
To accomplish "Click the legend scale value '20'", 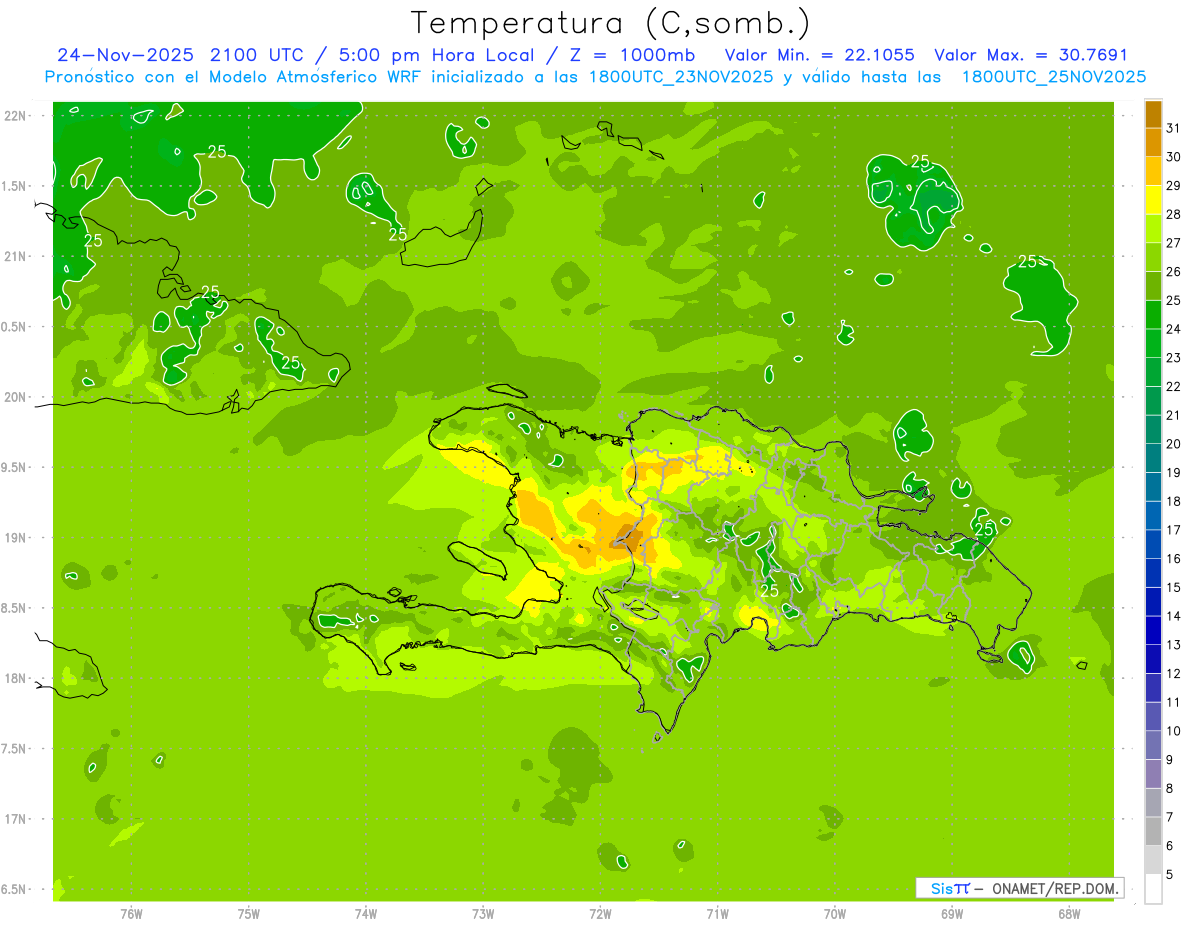I will click(1174, 444).
